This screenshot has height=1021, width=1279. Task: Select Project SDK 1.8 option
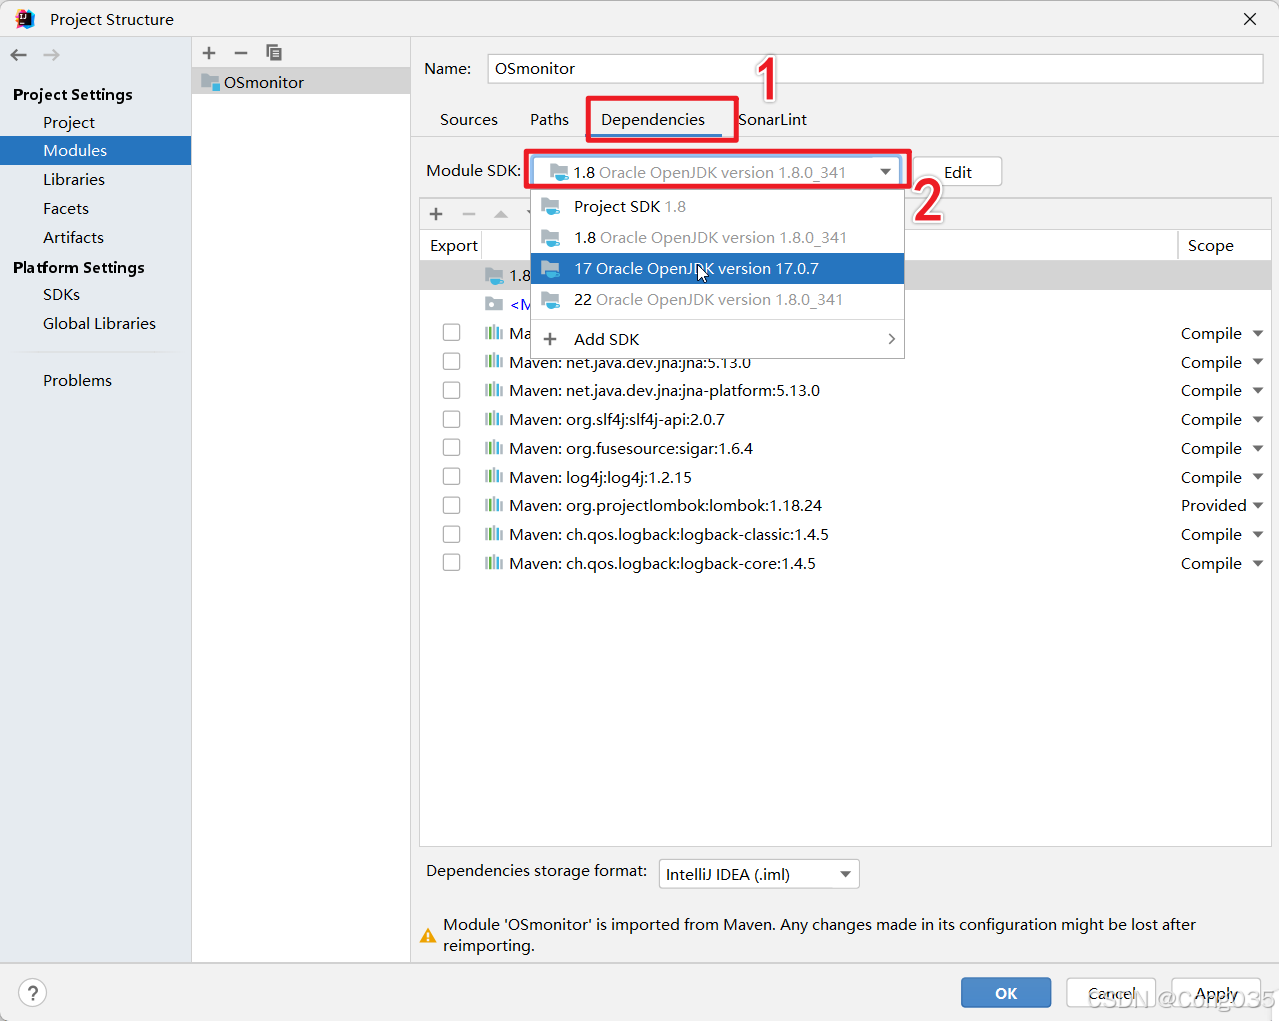point(717,206)
